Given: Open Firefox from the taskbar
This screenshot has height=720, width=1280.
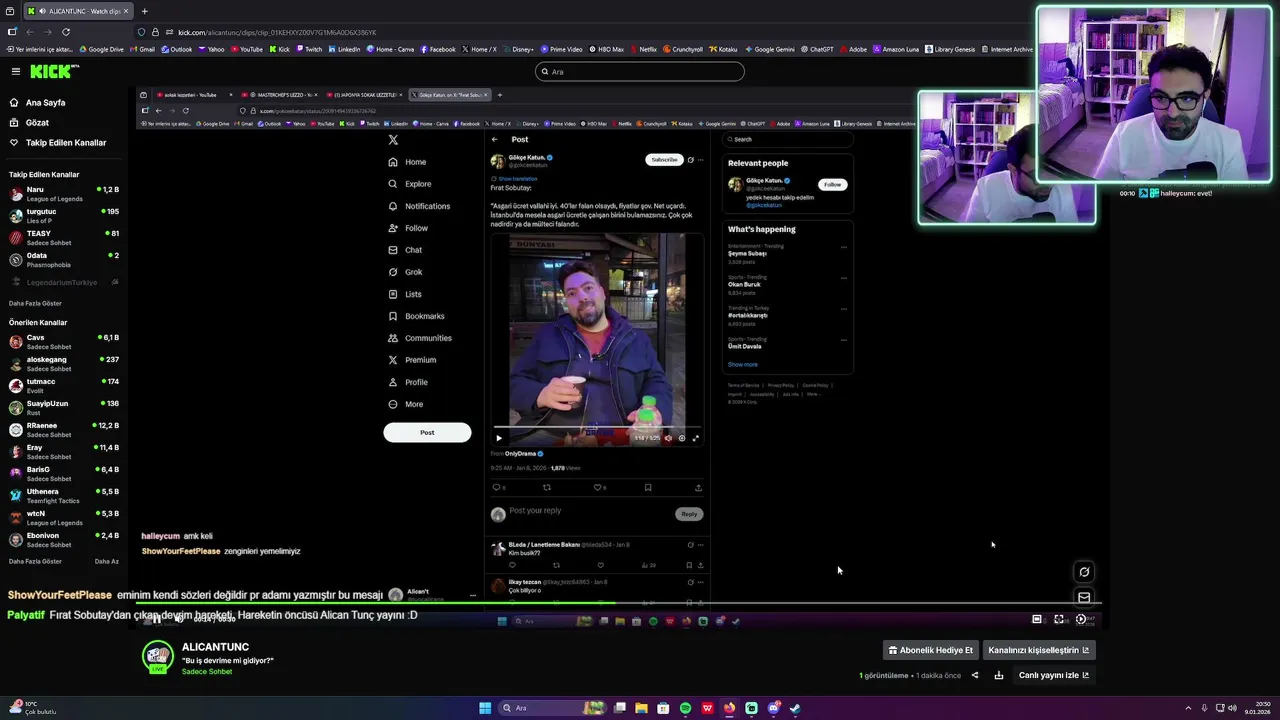Looking at the screenshot, I should 729,708.
